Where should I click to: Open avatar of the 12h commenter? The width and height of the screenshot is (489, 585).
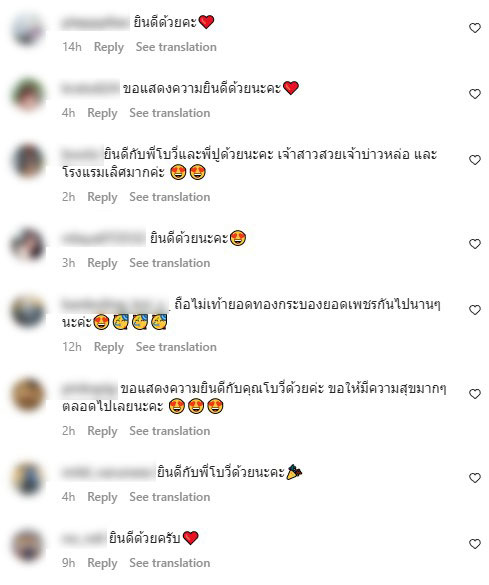tap(28, 311)
